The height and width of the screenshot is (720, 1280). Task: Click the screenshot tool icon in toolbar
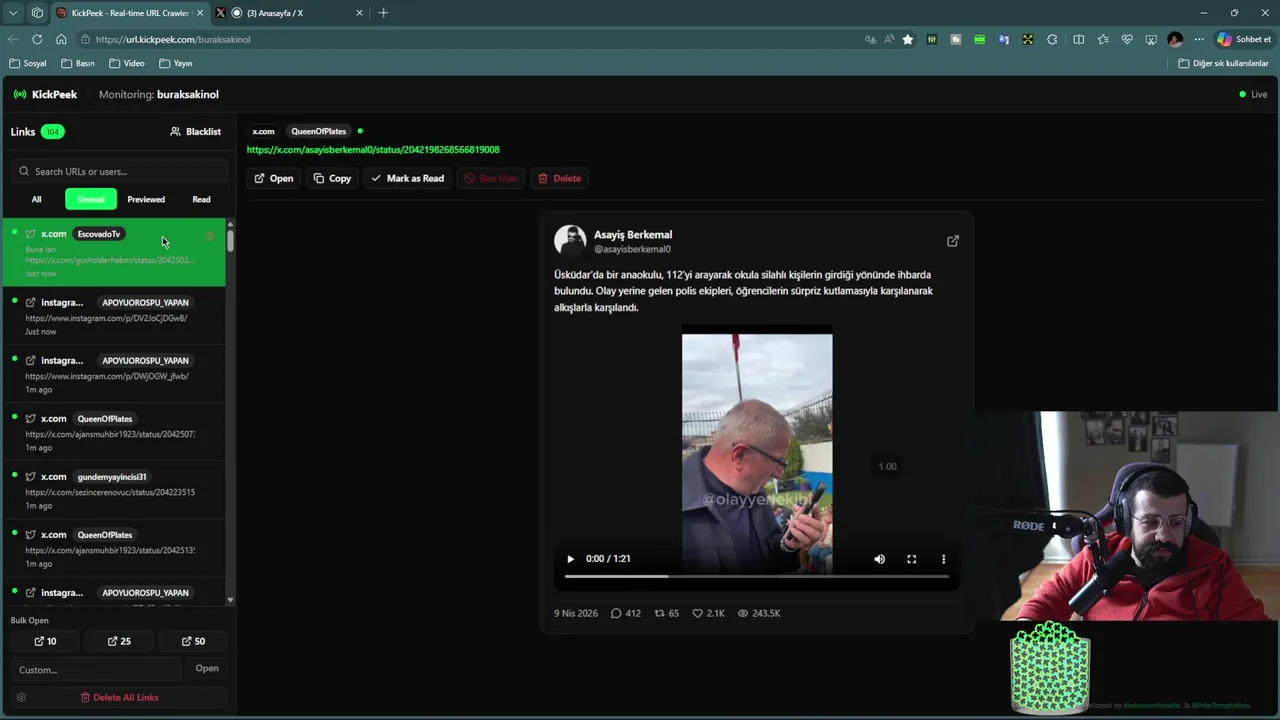(1151, 39)
